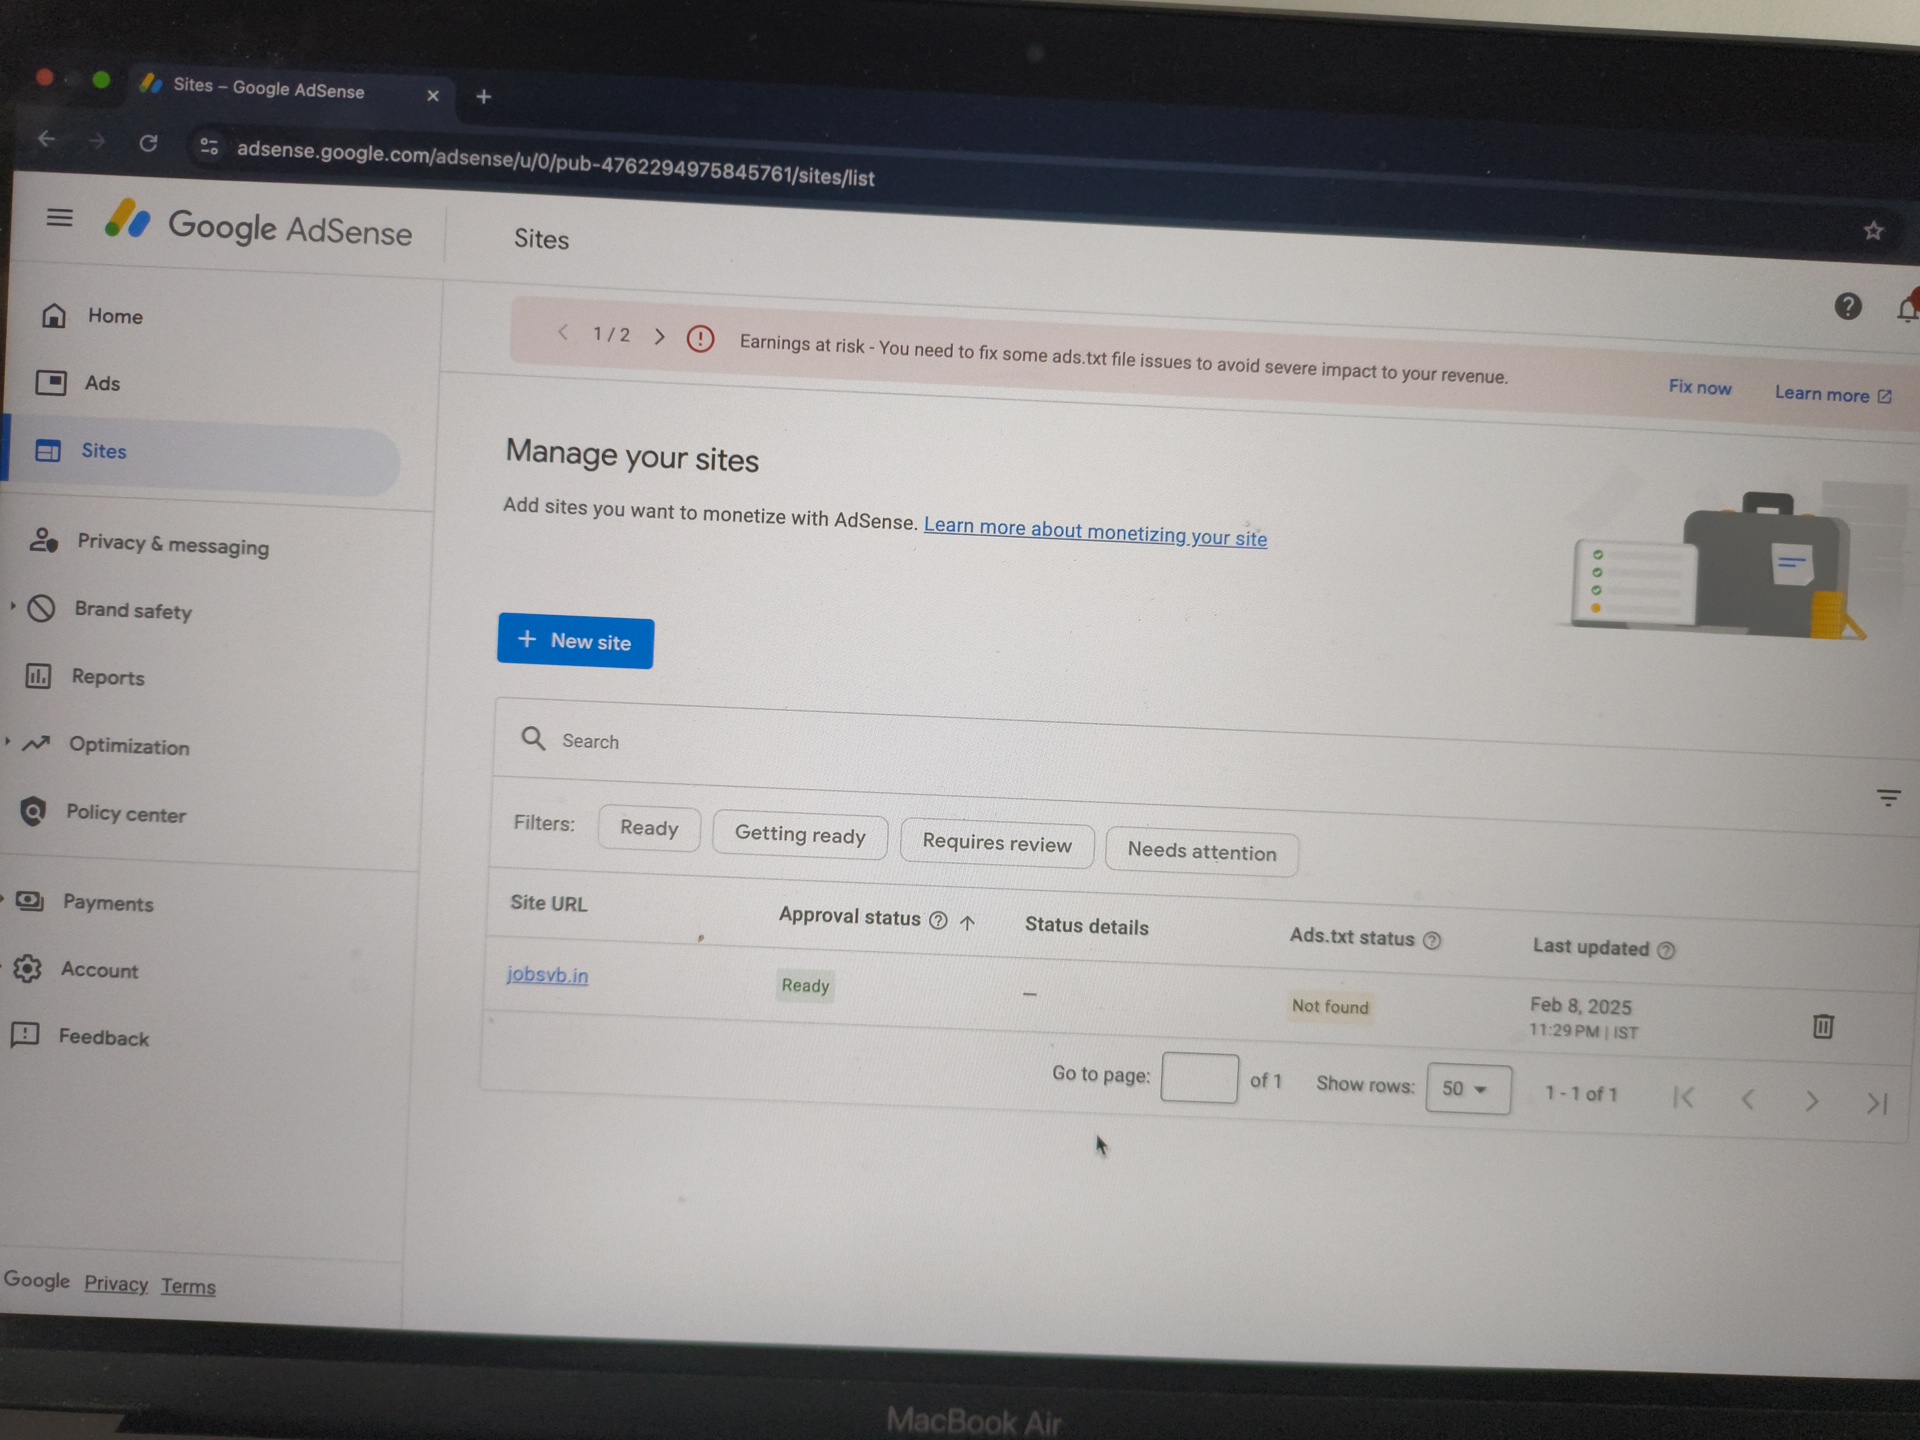
Task: Close the Sites – Google AdSense tab
Action: coord(433,95)
